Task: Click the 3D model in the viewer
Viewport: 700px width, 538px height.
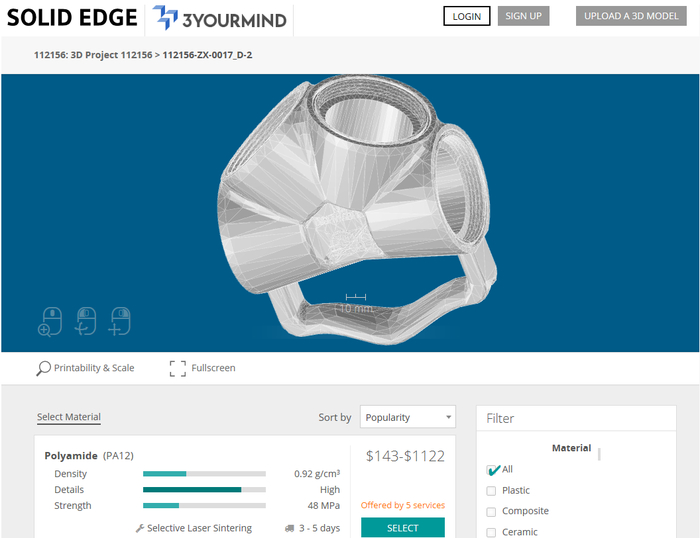Action: tap(357, 210)
